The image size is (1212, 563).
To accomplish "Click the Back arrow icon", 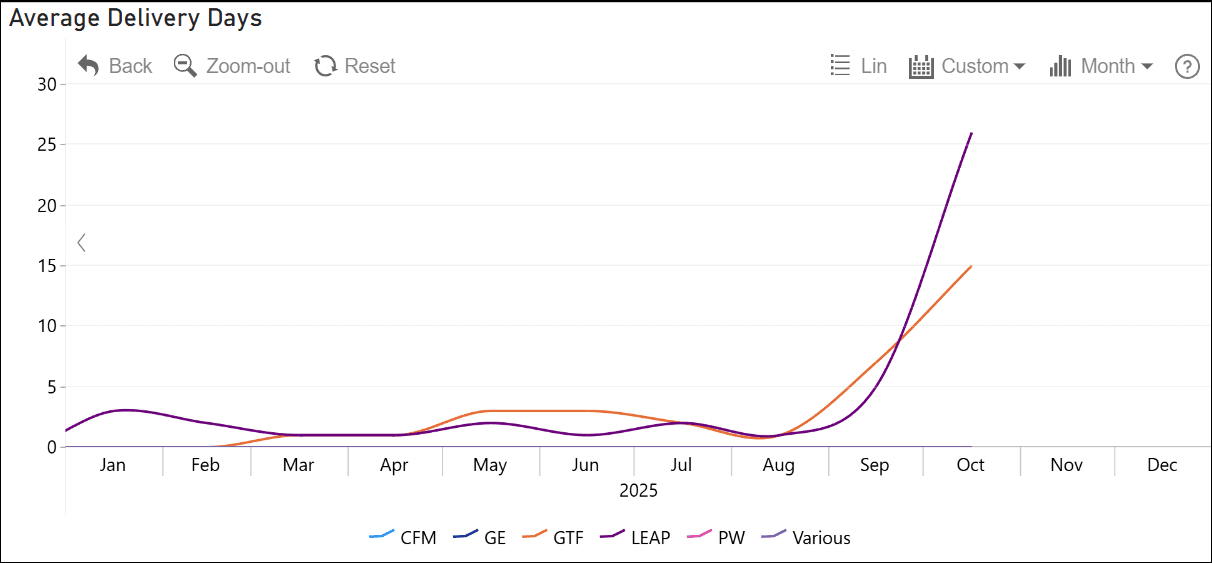I will click(x=88, y=66).
